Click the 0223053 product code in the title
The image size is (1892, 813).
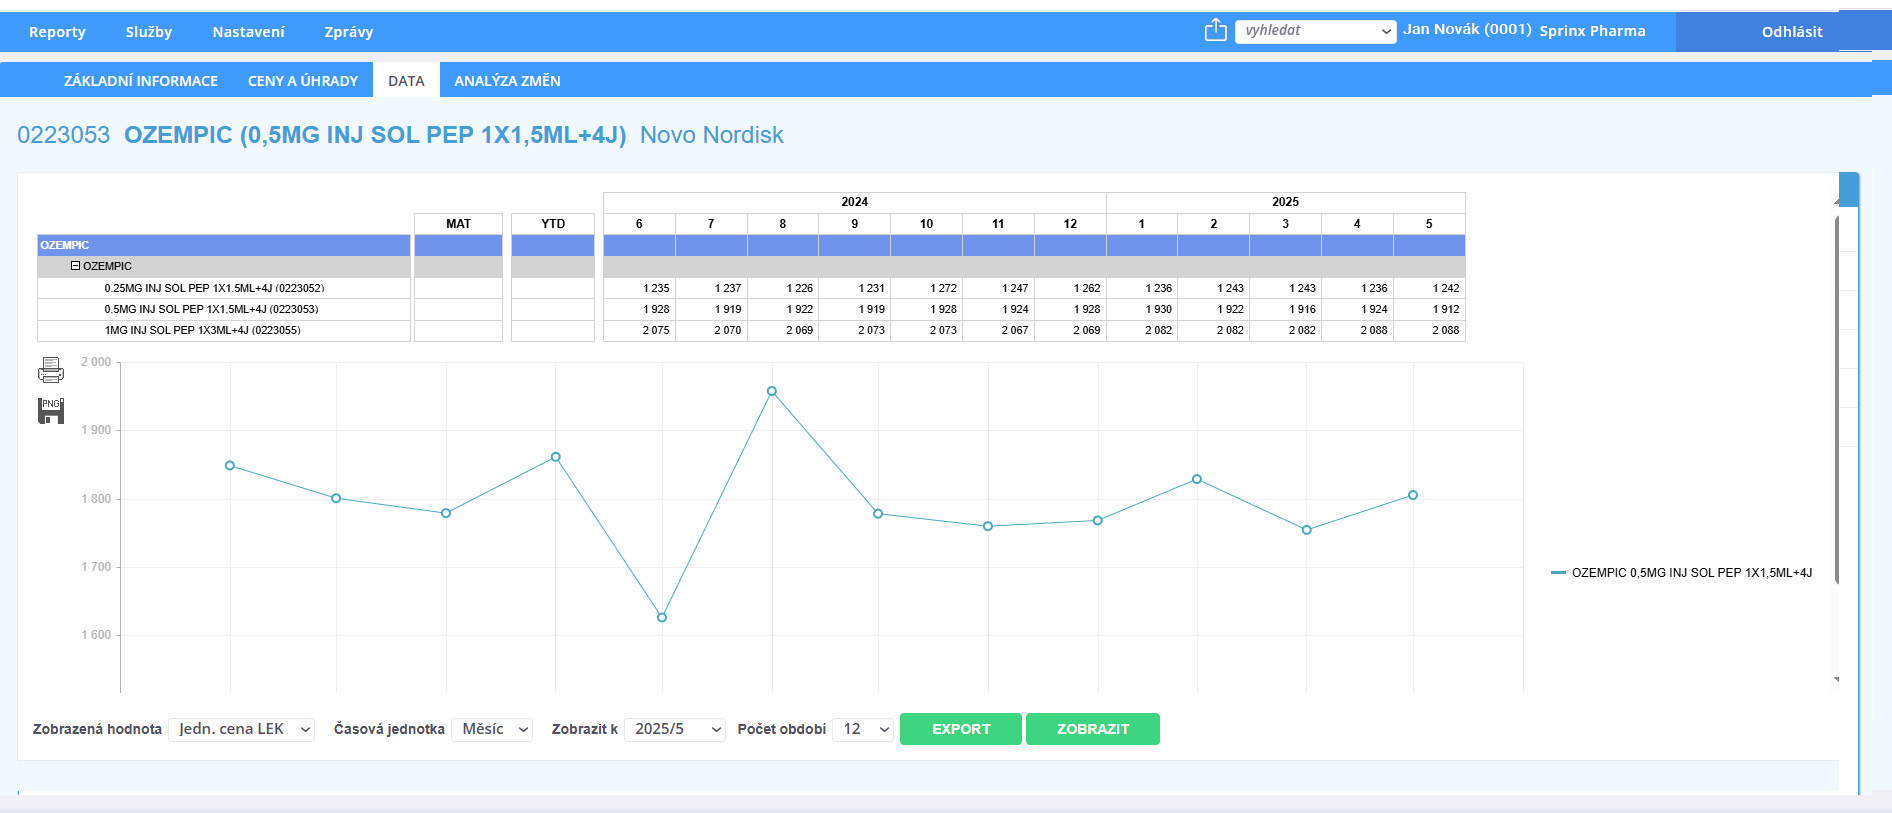63,135
